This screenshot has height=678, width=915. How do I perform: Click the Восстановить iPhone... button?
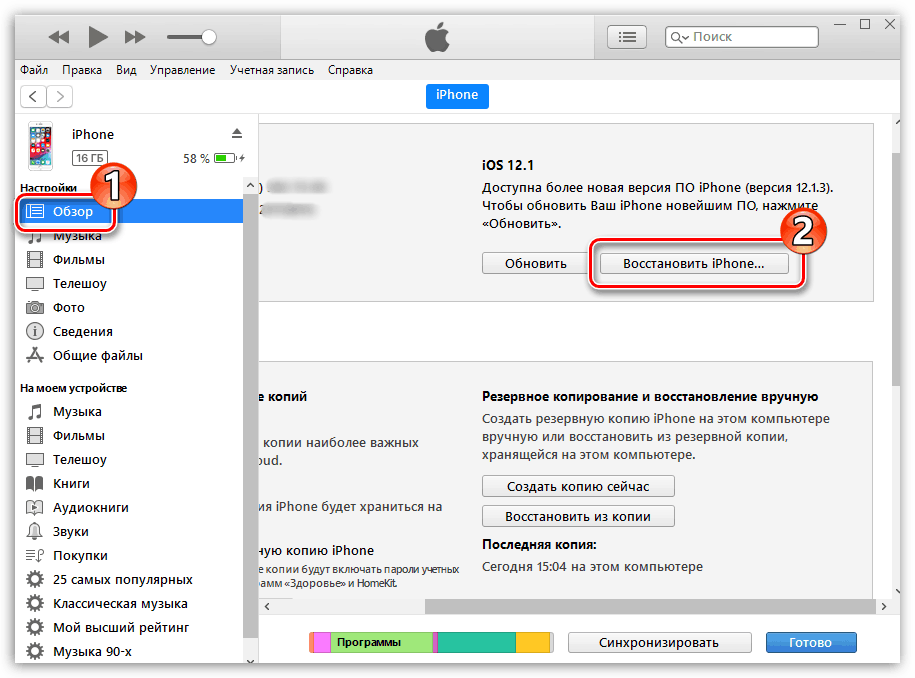point(694,264)
